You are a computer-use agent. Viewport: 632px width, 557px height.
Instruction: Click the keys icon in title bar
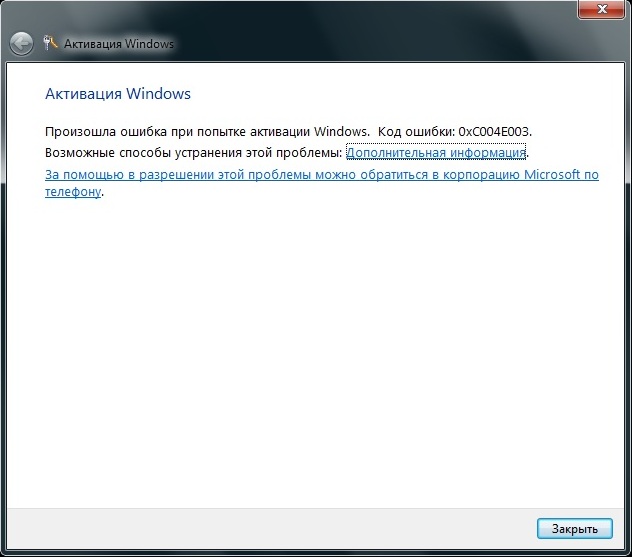[x=50, y=43]
